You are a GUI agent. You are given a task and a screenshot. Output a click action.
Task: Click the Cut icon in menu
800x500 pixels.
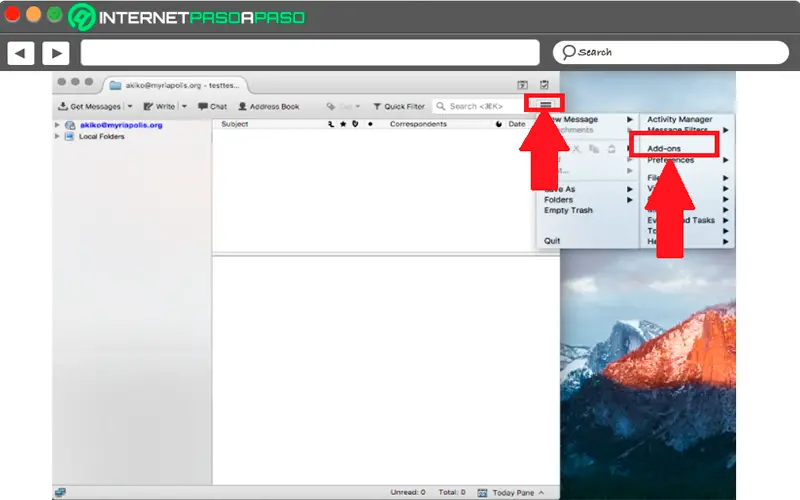click(577, 149)
